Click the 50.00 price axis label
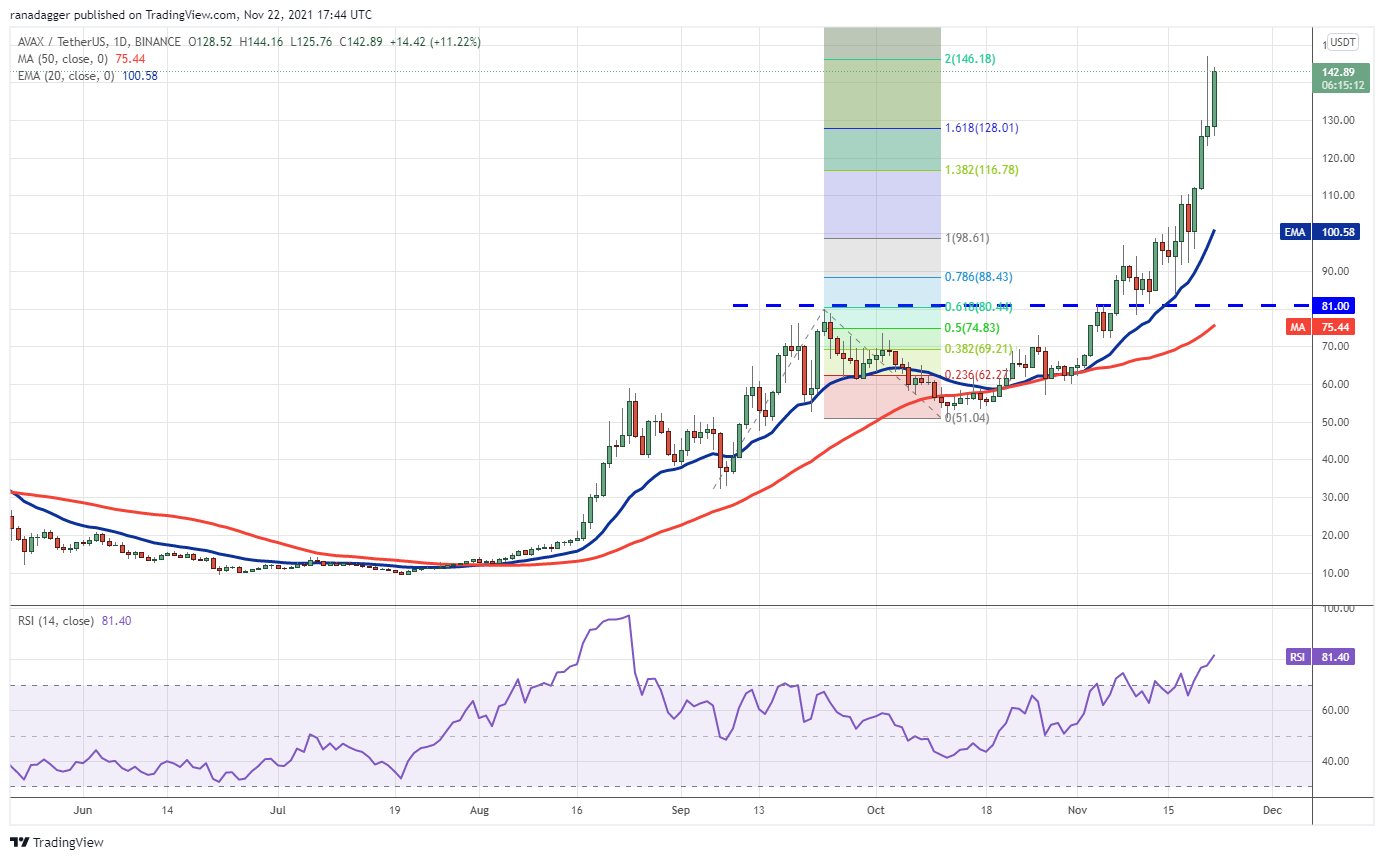The height and width of the screenshot is (860, 1384). pyautogui.click(x=1334, y=422)
